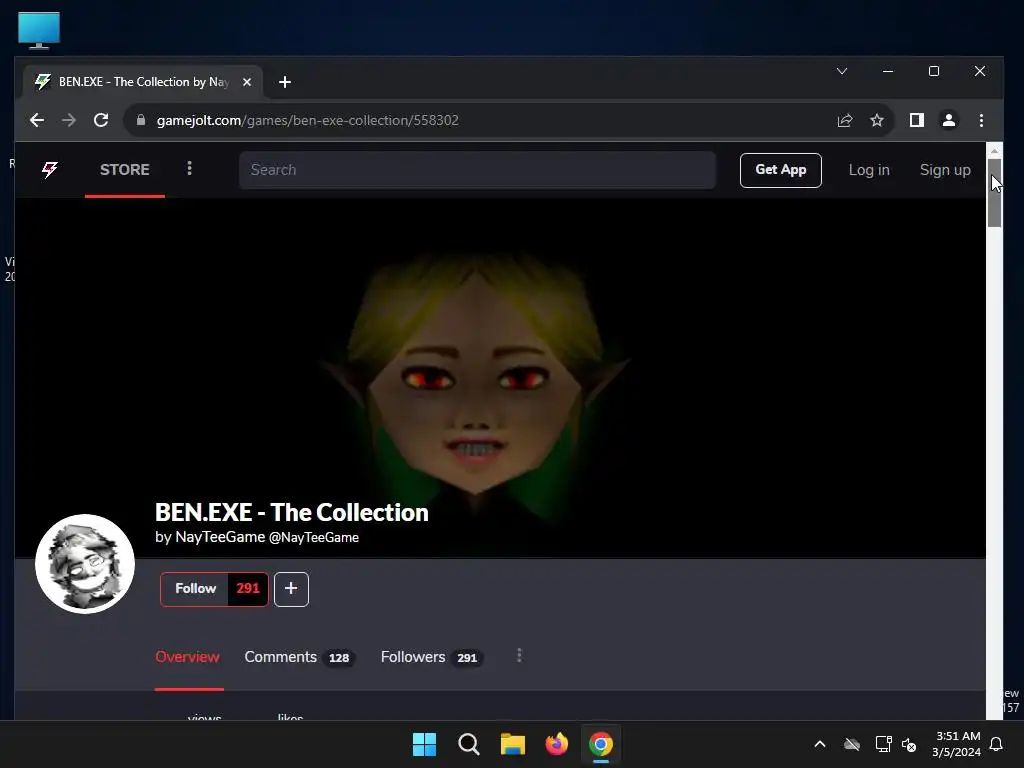Show hidden tray icons chevron
The image size is (1024, 768).
tap(820, 744)
